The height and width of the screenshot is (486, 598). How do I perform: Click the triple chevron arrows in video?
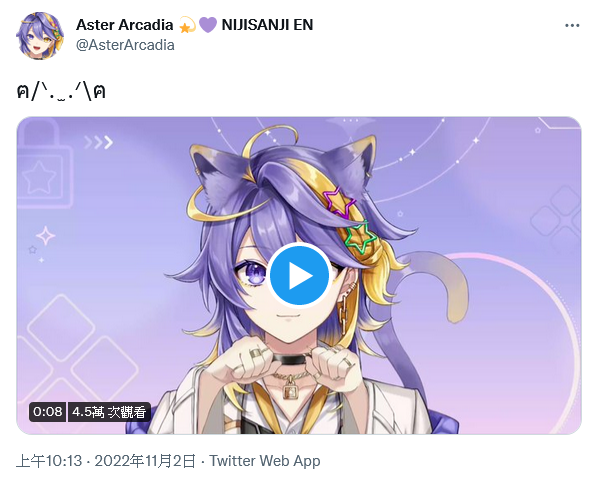(x=99, y=142)
